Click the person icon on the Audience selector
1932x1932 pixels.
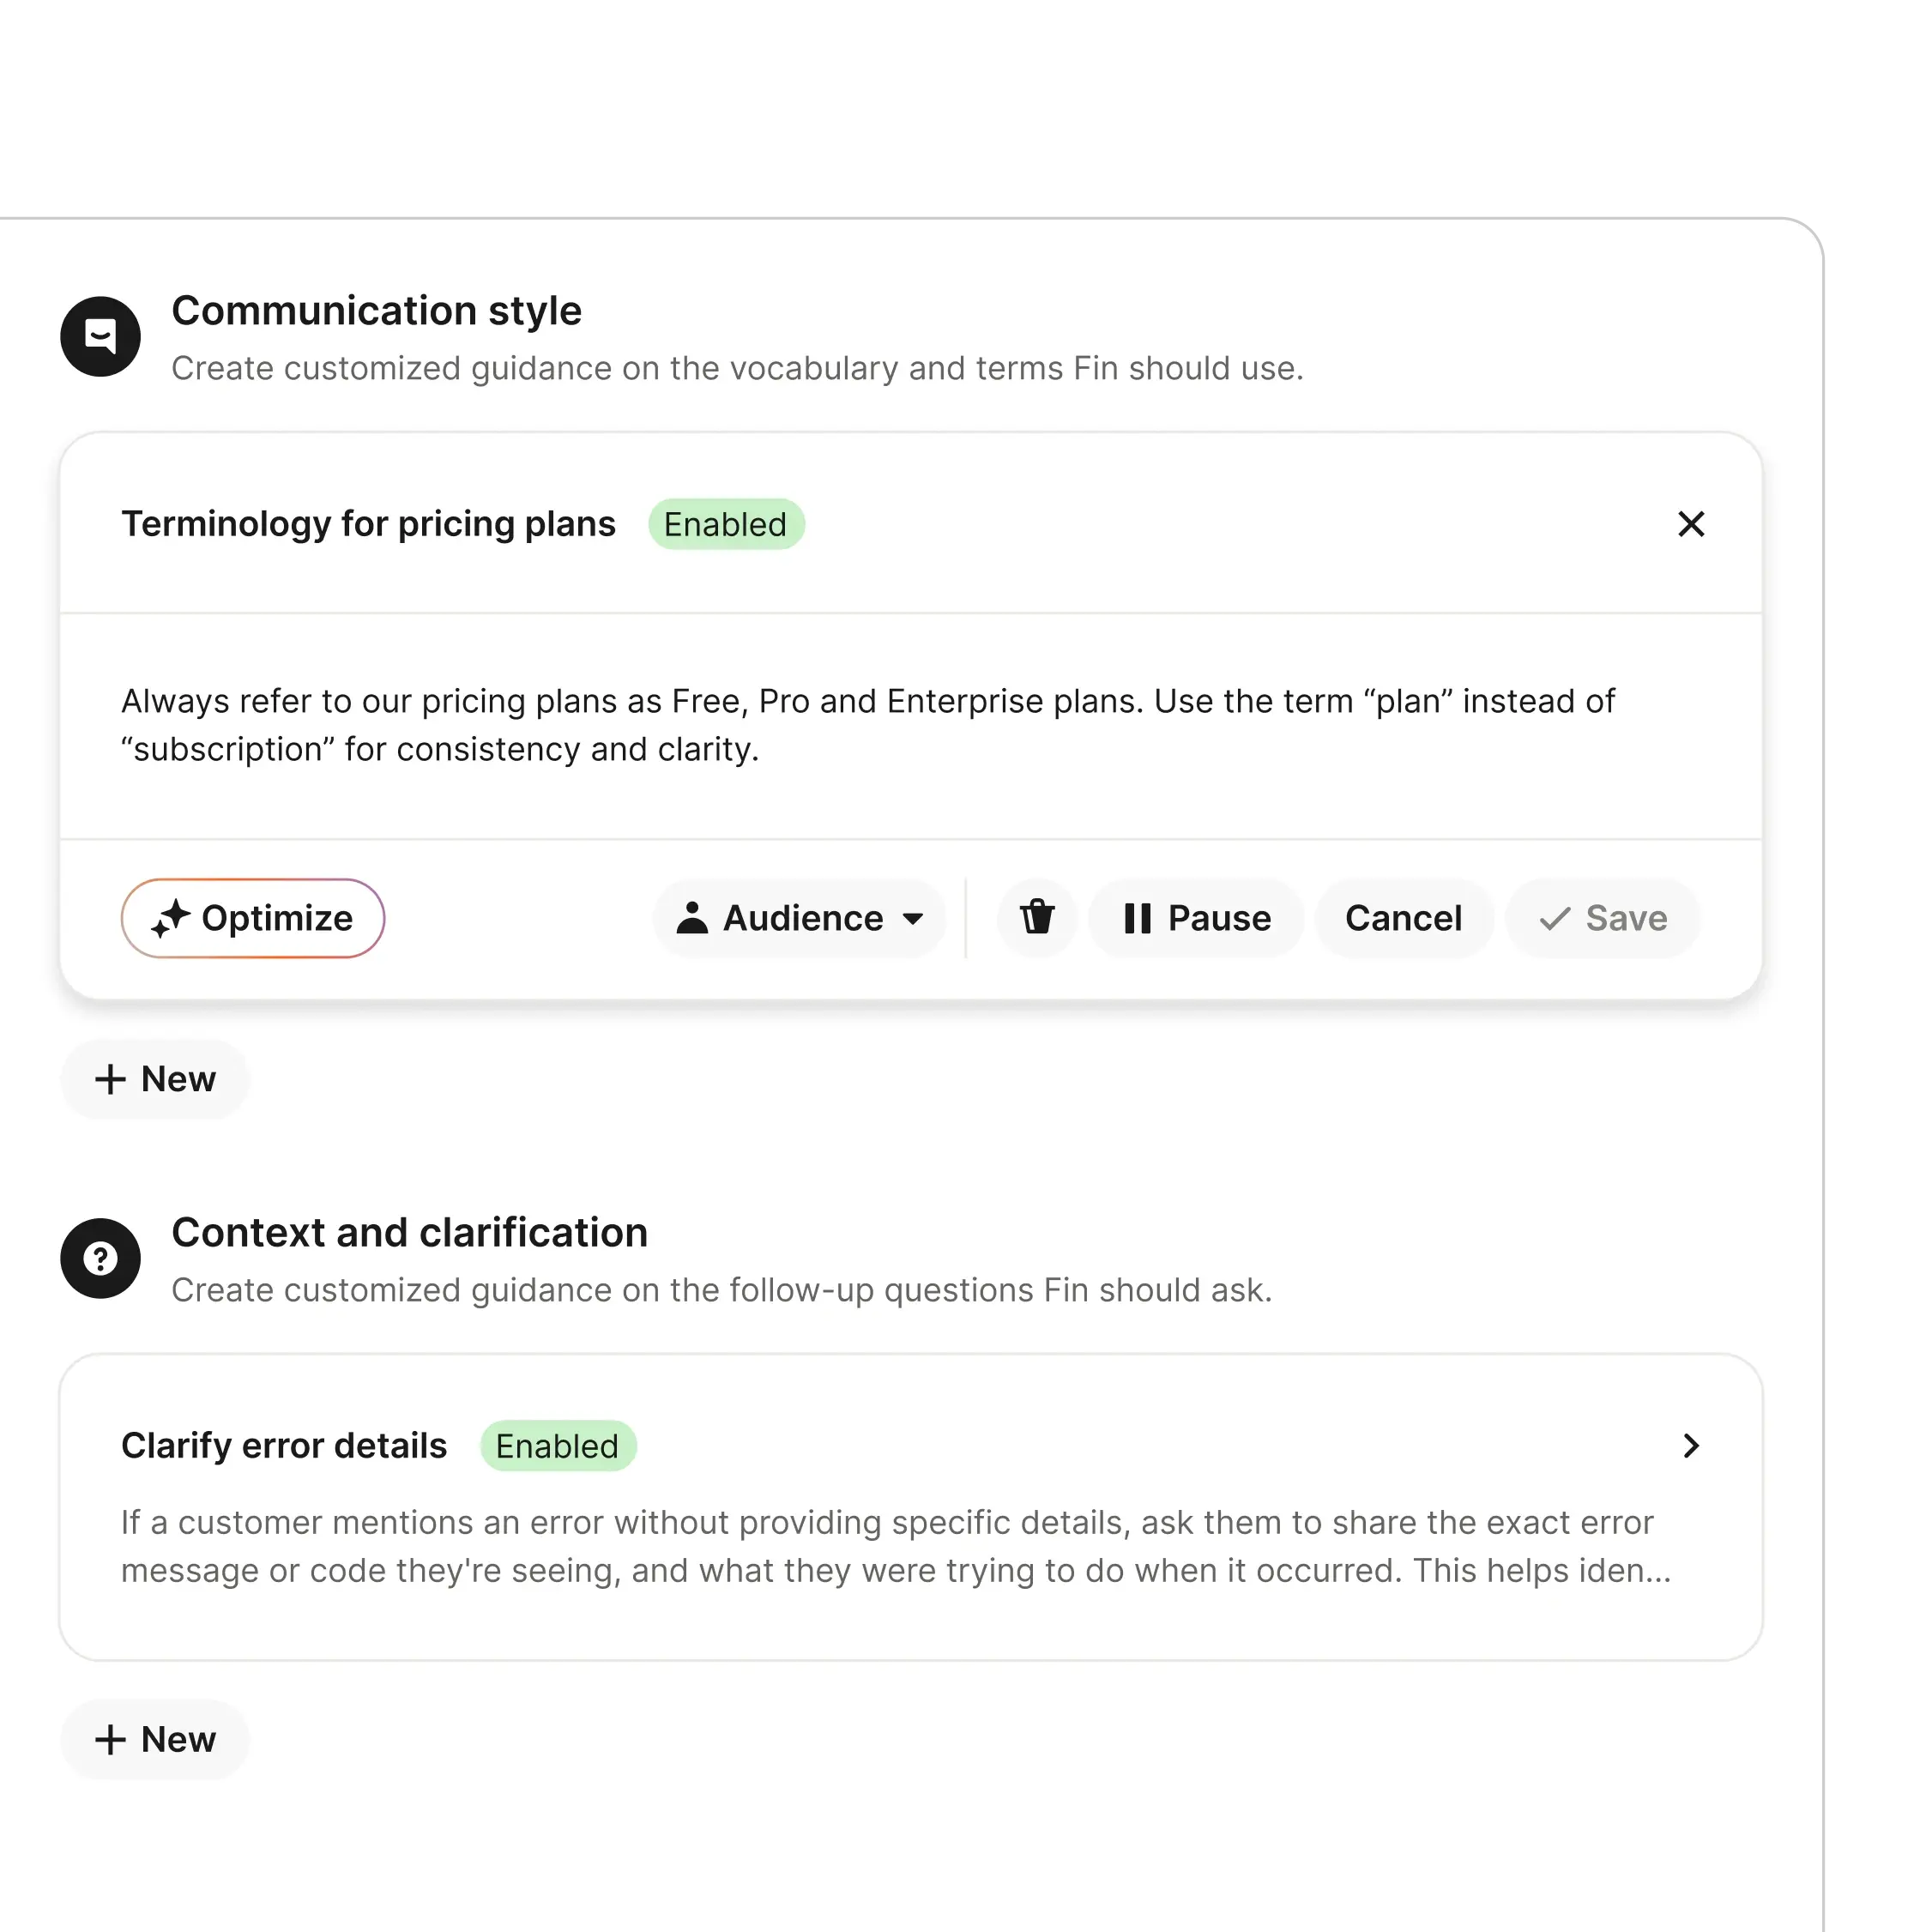click(x=694, y=918)
